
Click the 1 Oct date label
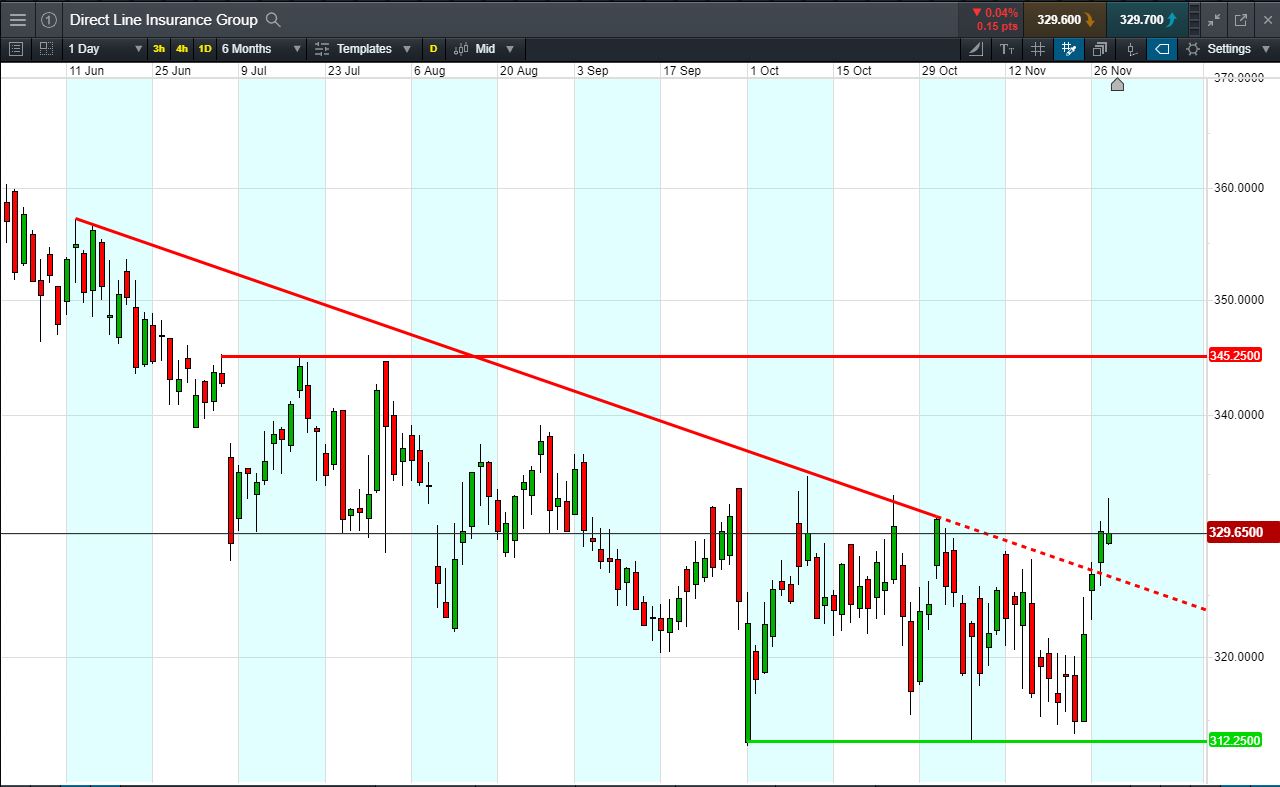(x=764, y=71)
